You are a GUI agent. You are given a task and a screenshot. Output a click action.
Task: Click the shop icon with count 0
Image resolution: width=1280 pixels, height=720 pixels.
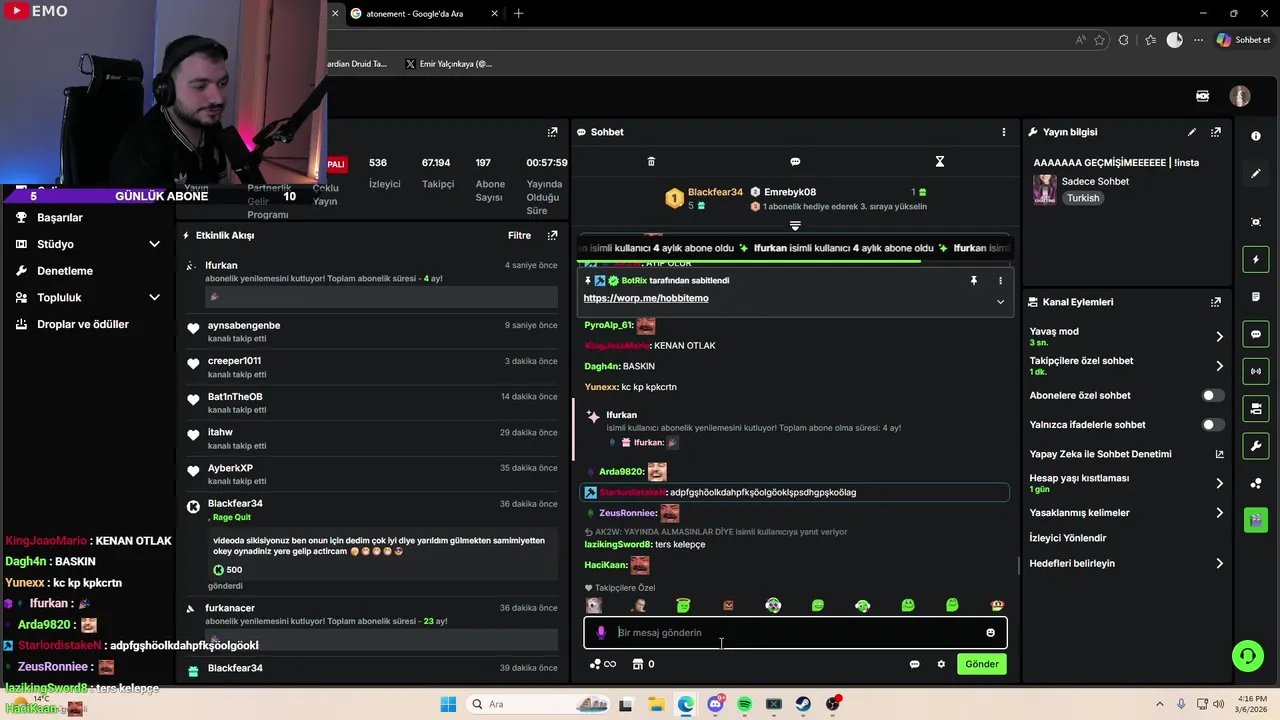(x=643, y=664)
